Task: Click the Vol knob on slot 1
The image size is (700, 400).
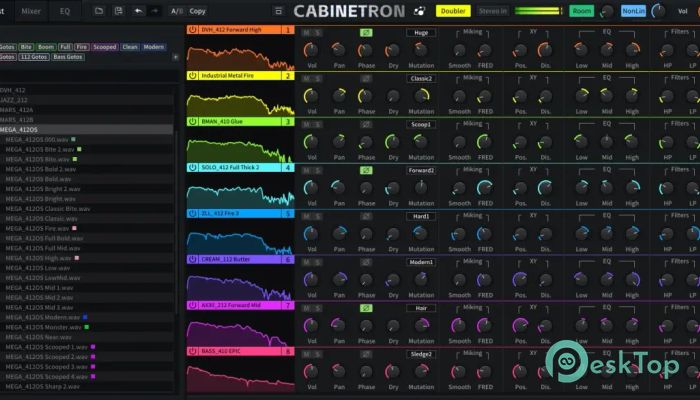Action: tap(311, 49)
